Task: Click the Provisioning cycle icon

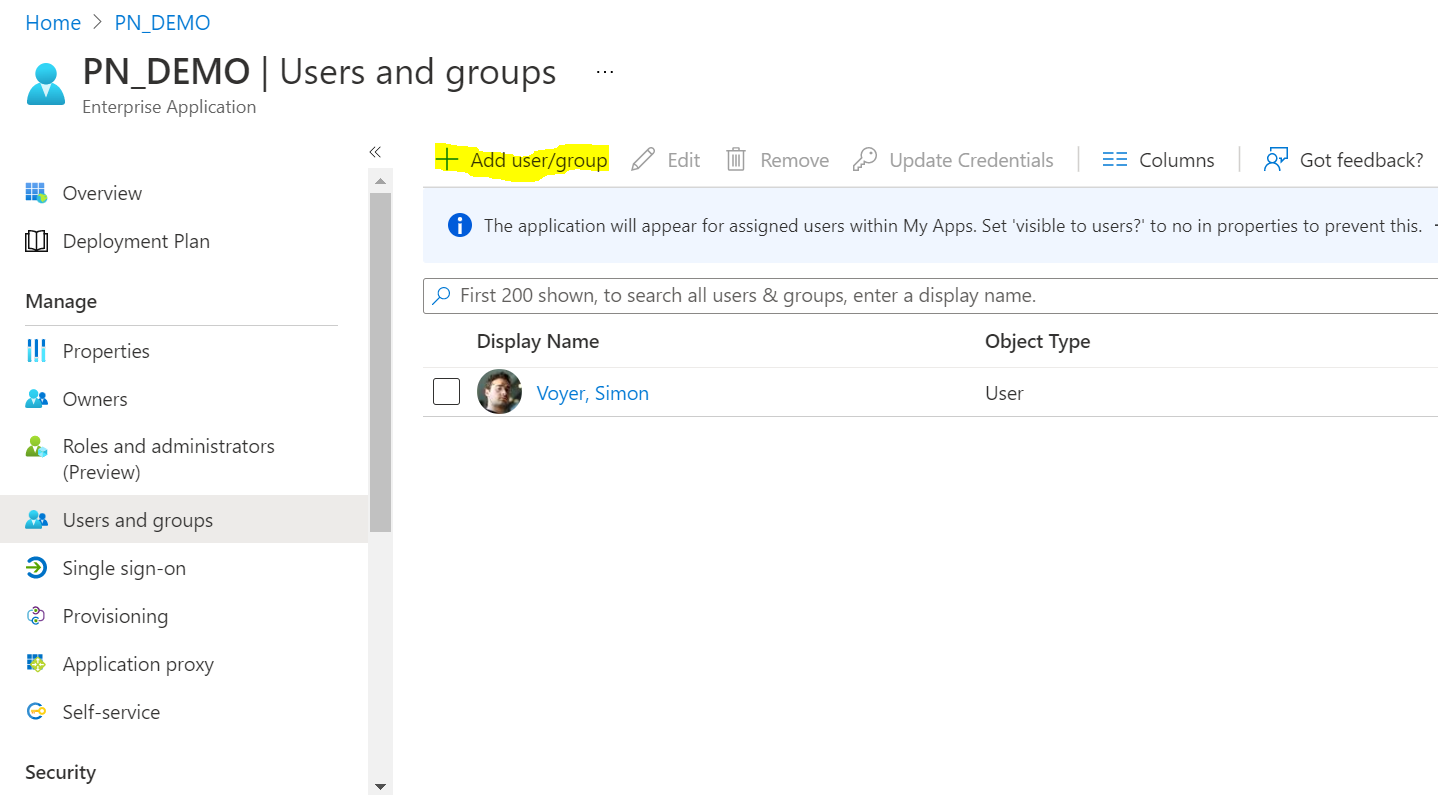Action: click(x=36, y=616)
